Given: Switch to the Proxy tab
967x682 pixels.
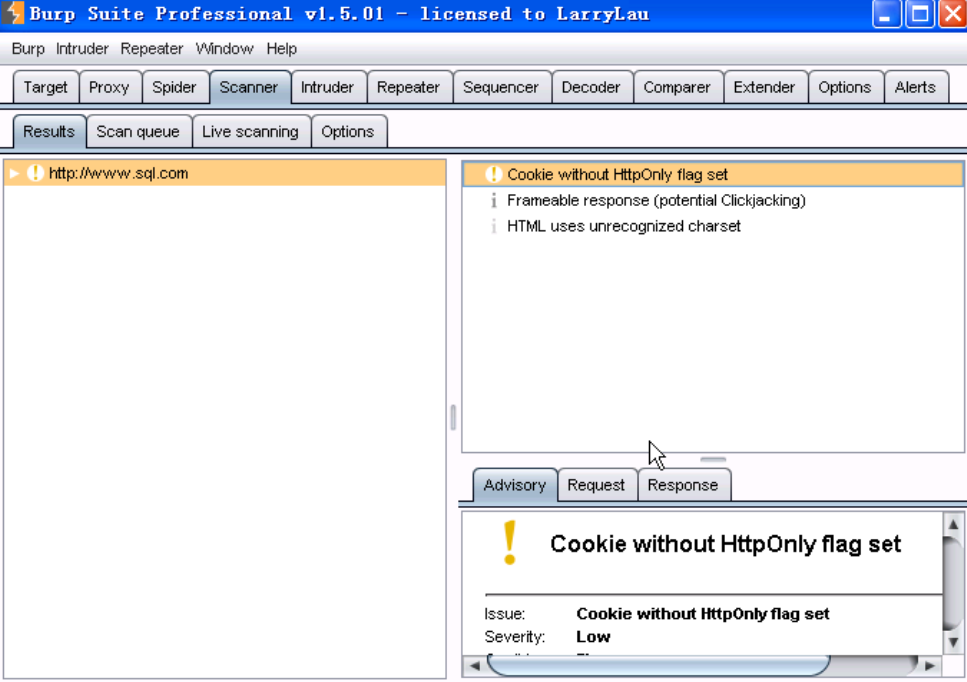Looking at the screenshot, I should pos(109,88).
